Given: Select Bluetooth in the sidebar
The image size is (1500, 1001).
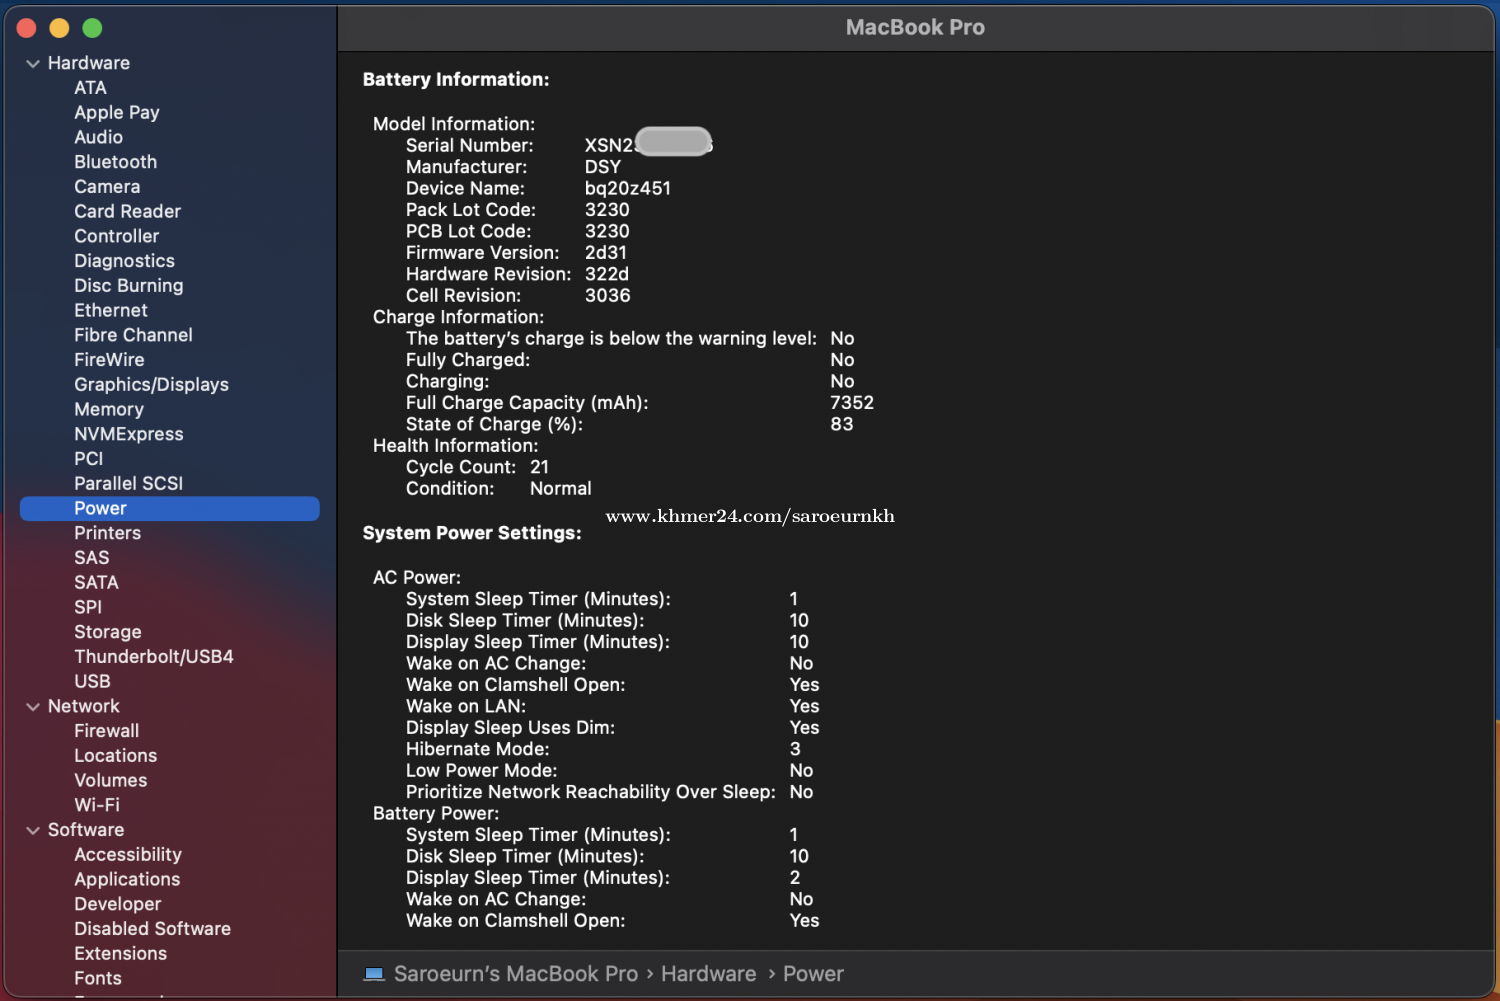Looking at the screenshot, I should [115, 162].
